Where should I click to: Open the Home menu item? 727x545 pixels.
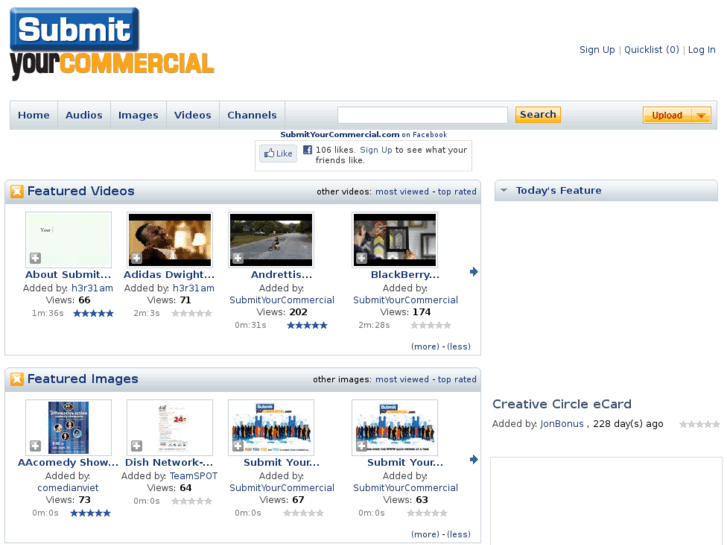tap(34, 115)
